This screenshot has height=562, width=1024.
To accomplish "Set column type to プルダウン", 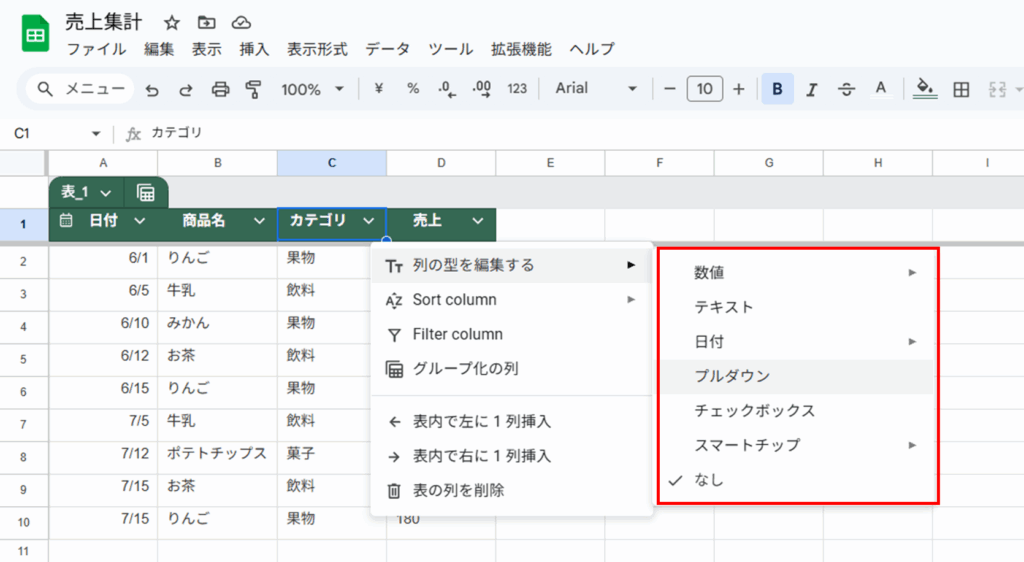I will pos(798,377).
